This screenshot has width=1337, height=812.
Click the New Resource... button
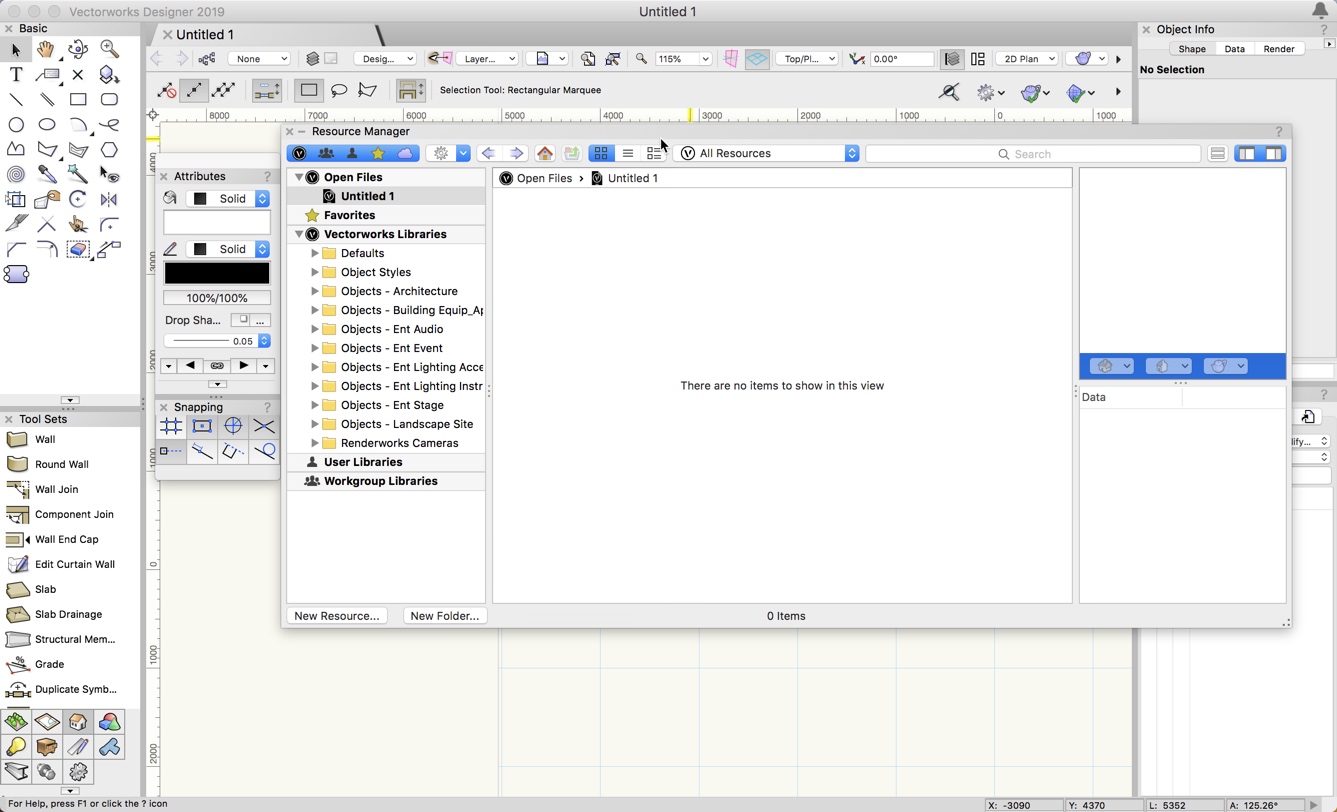tap(337, 616)
